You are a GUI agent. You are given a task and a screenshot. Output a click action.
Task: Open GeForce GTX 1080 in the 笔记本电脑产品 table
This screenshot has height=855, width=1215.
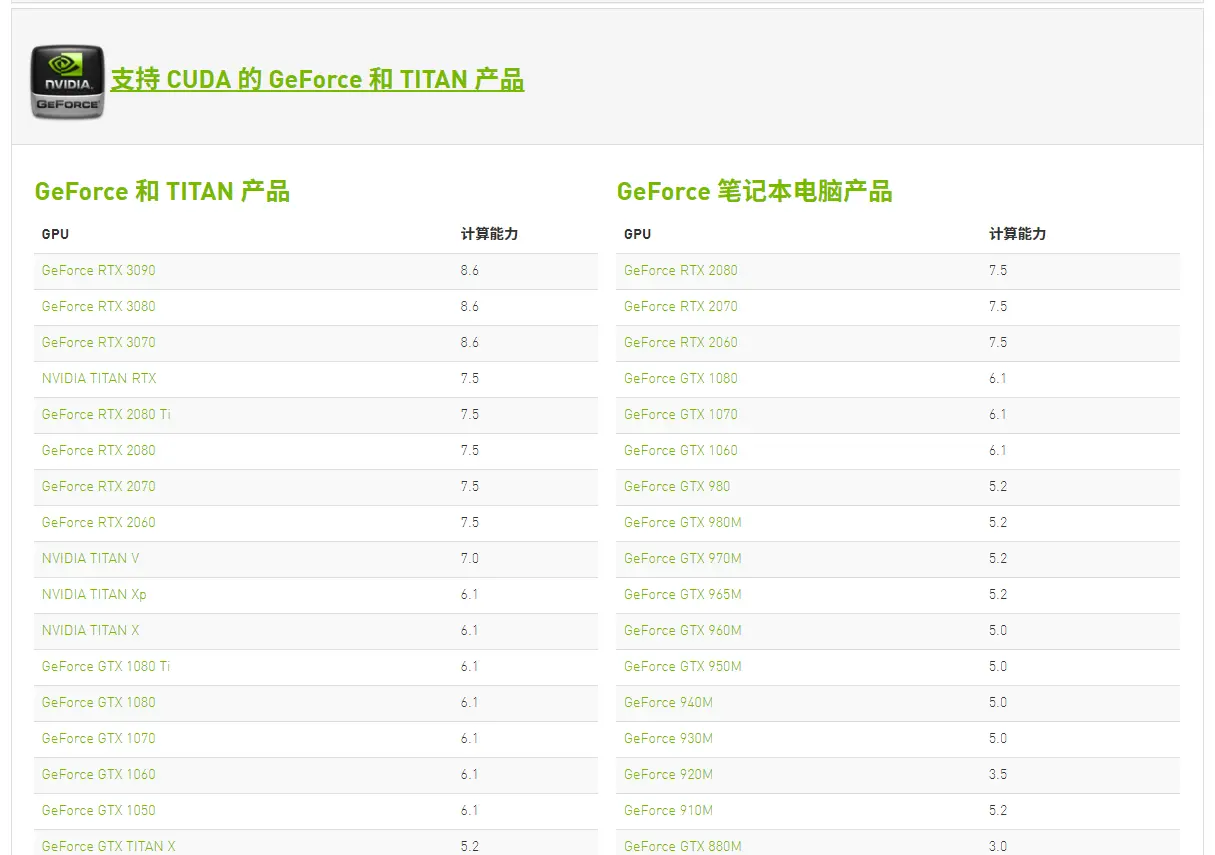[x=681, y=378]
